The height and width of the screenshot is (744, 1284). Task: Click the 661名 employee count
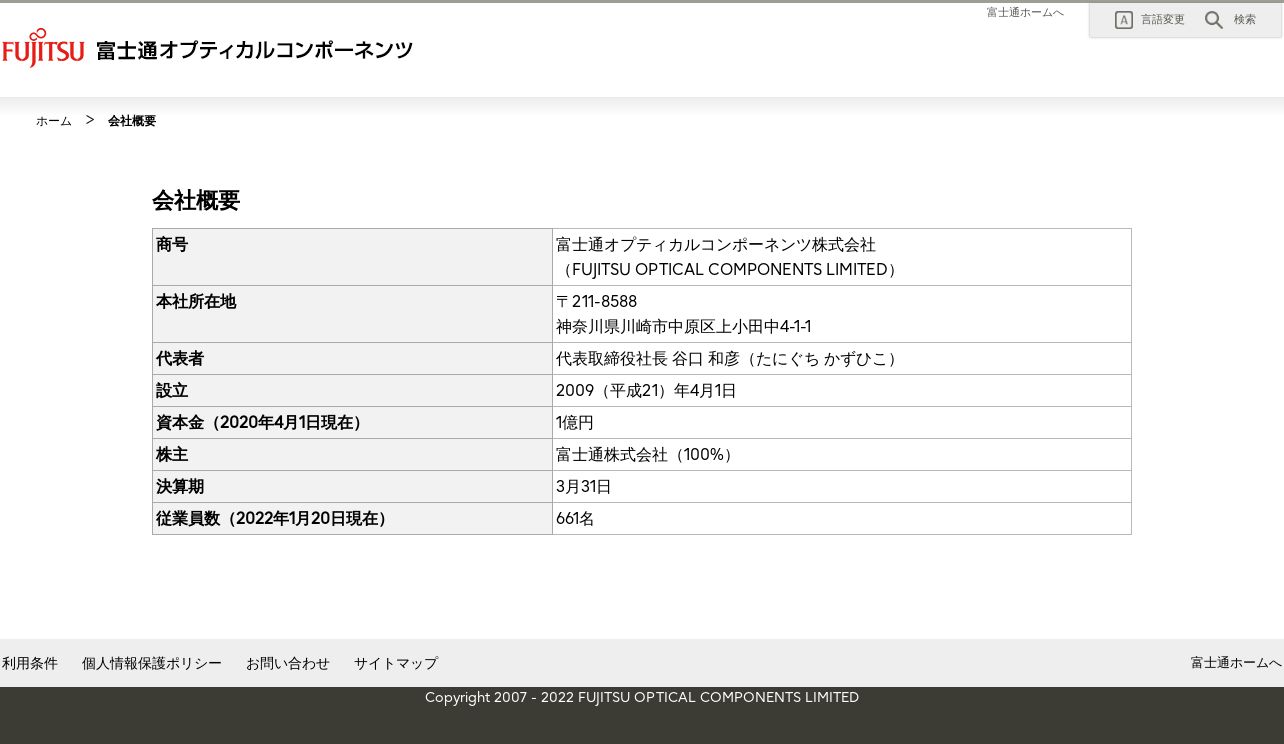575,519
